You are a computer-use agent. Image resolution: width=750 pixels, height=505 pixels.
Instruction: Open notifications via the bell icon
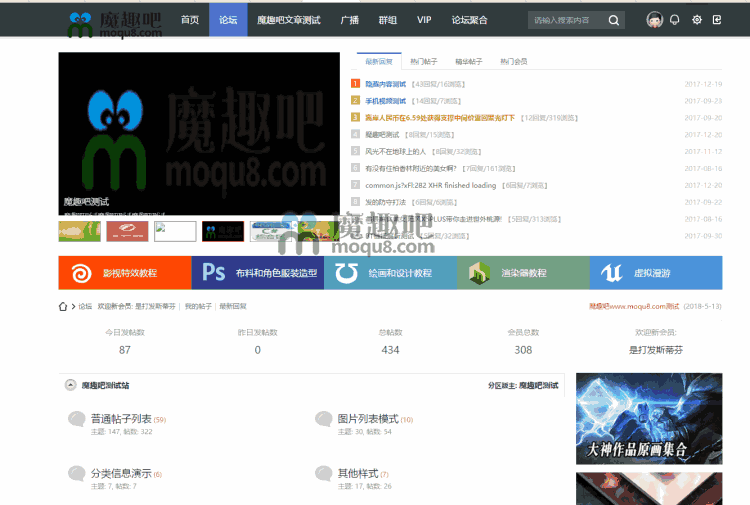pyautogui.click(x=674, y=20)
